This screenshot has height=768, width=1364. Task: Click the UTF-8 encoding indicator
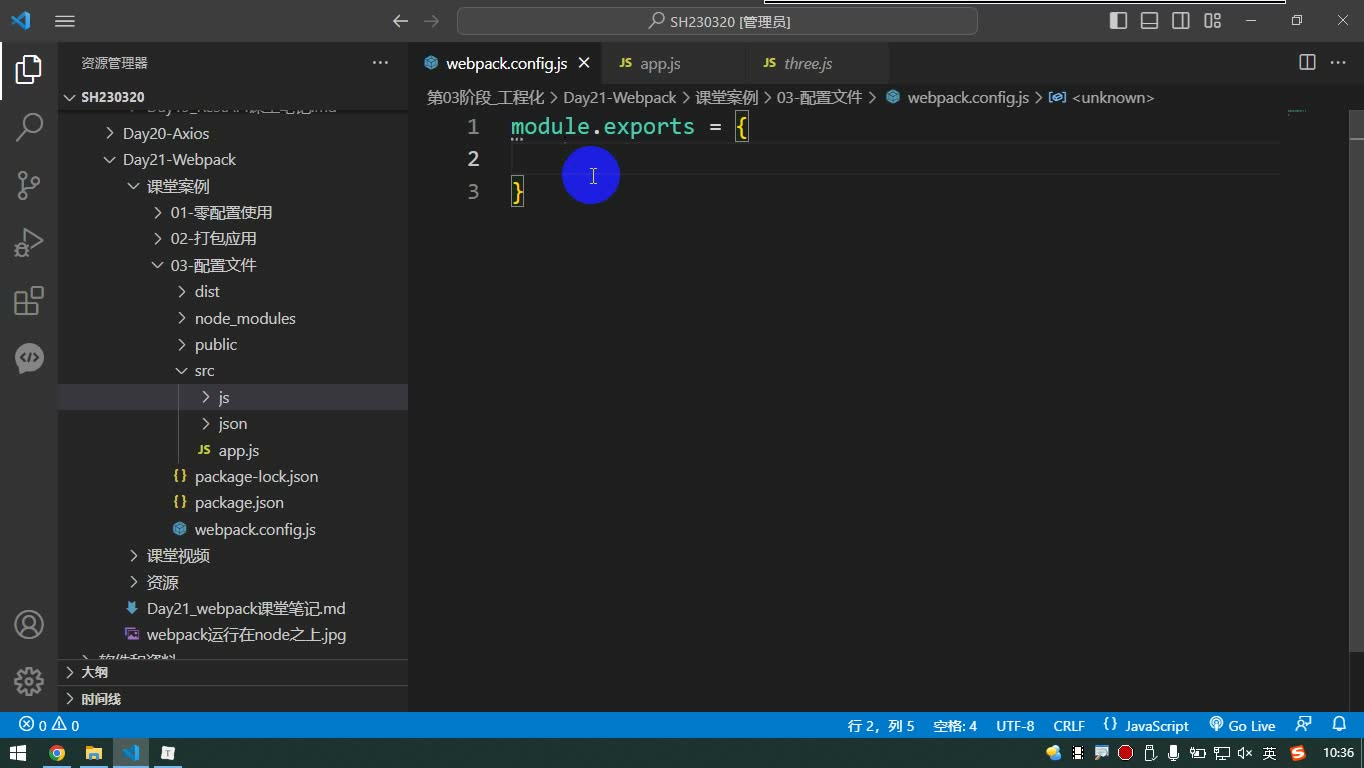point(1015,725)
